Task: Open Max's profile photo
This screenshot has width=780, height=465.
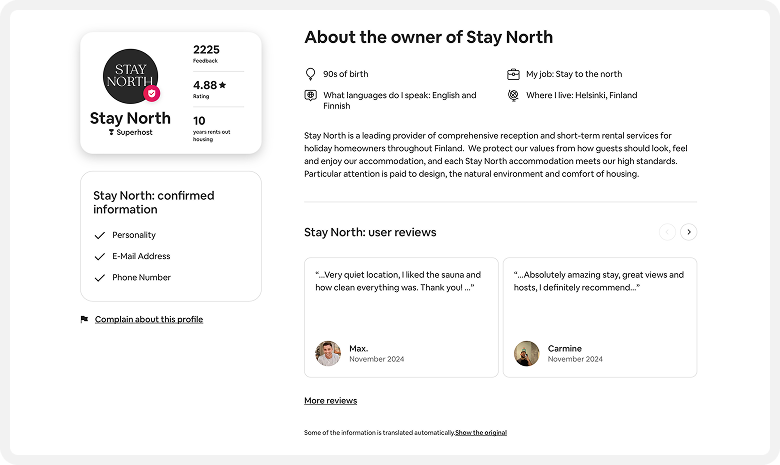Action: pyautogui.click(x=328, y=353)
